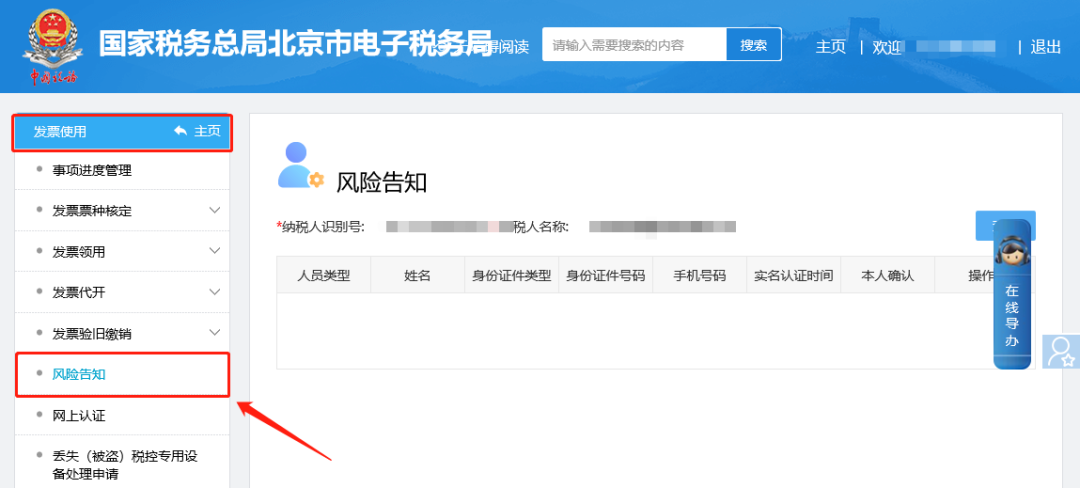Click 退出 to log out
Viewport: 1080px width, 488px height.
[1046, 47]
